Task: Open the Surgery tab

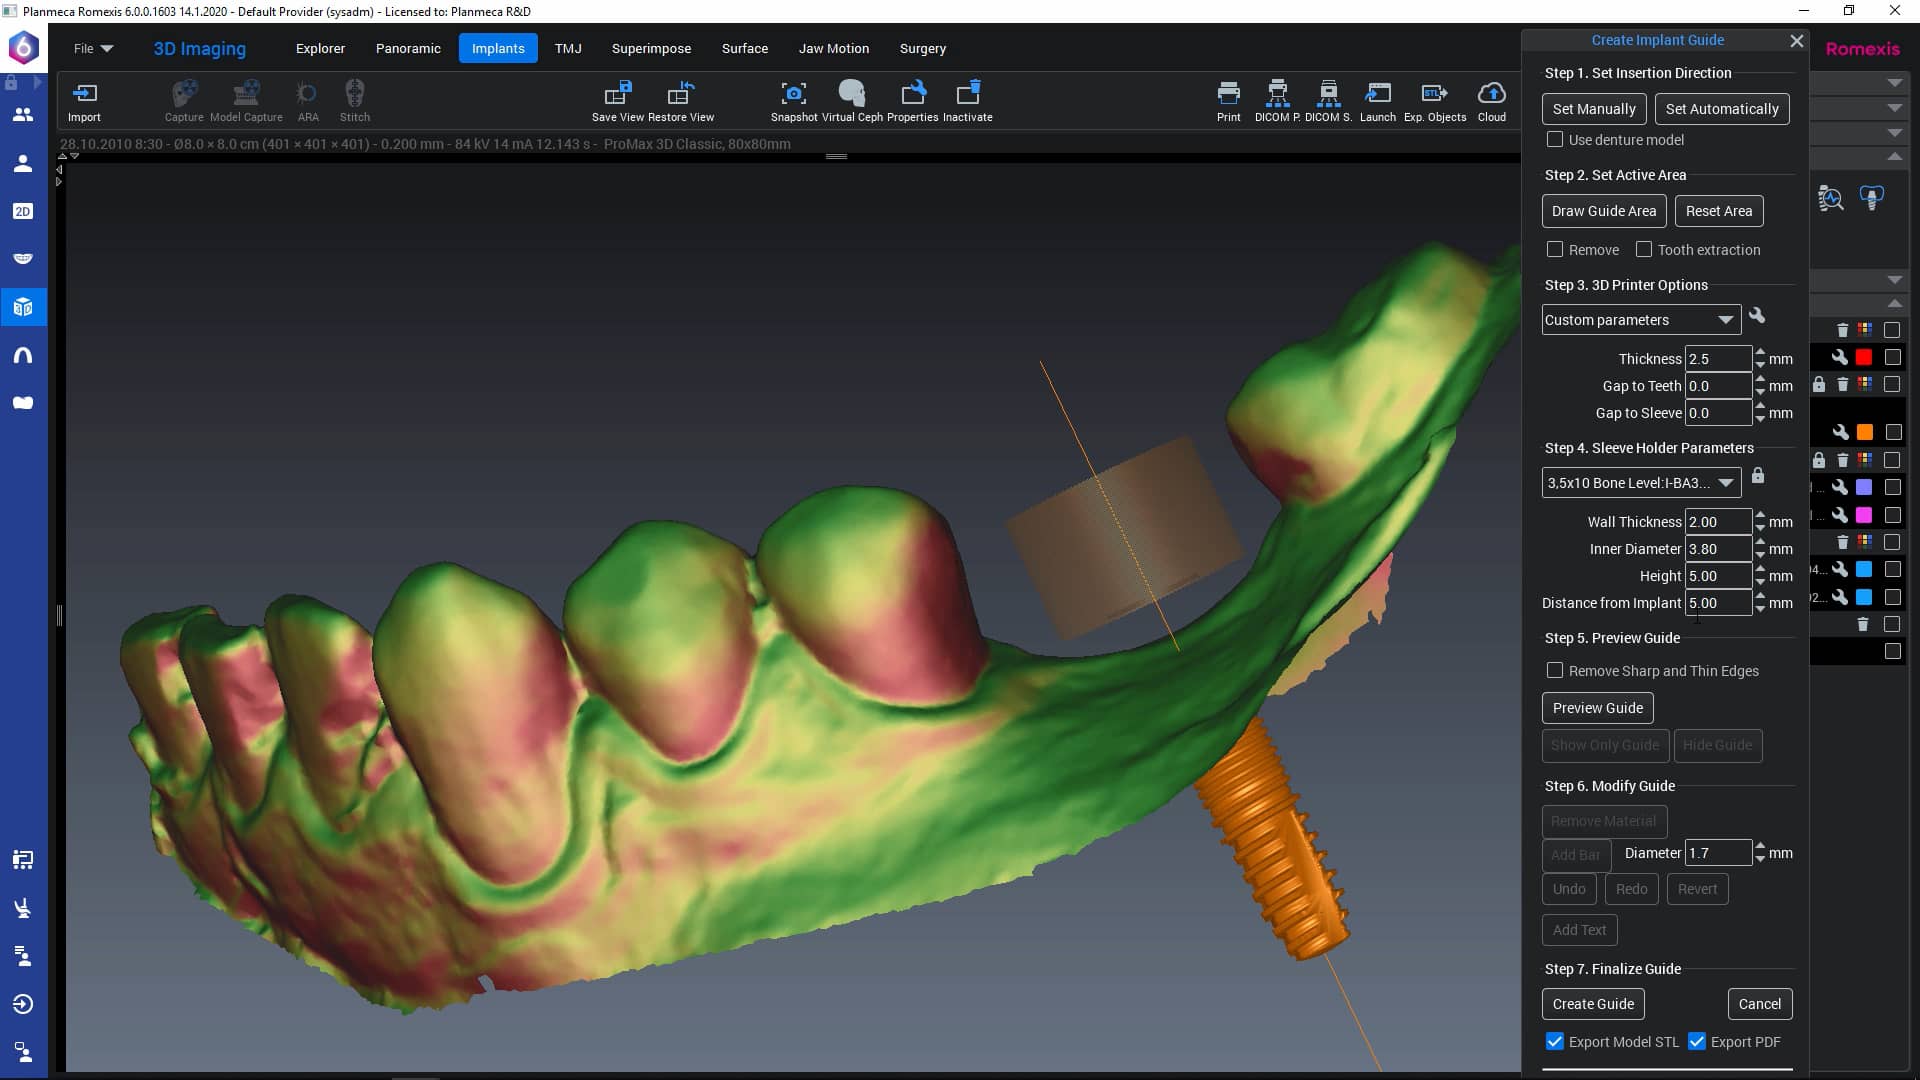Action: (x=922, y=48)
